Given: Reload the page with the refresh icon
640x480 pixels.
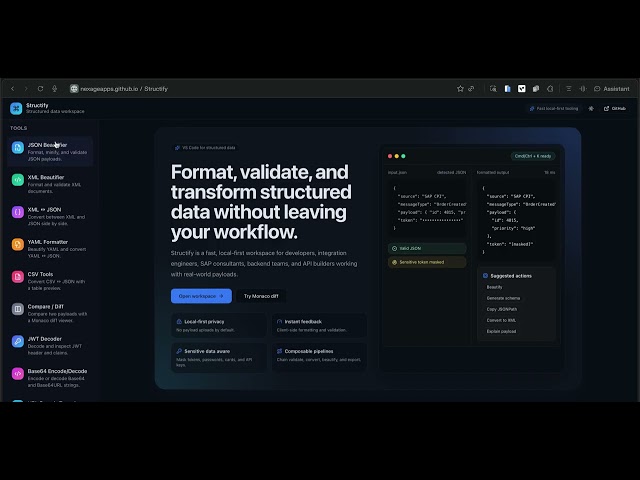Looking at the screenshot, I should (x=40, y=89).
